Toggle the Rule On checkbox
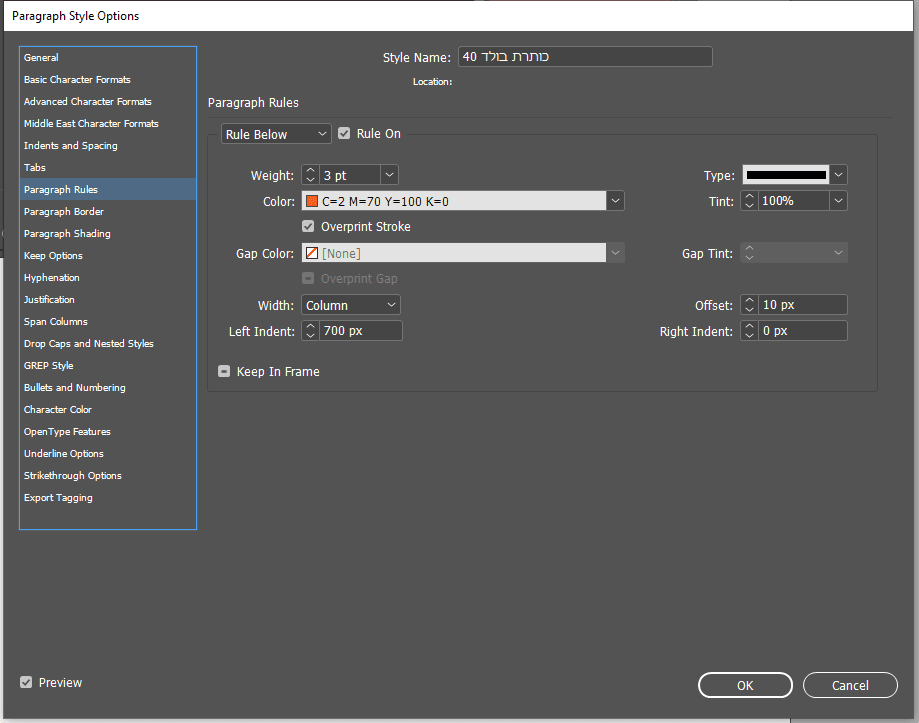 pyautogui.click(x=344, y=134)
